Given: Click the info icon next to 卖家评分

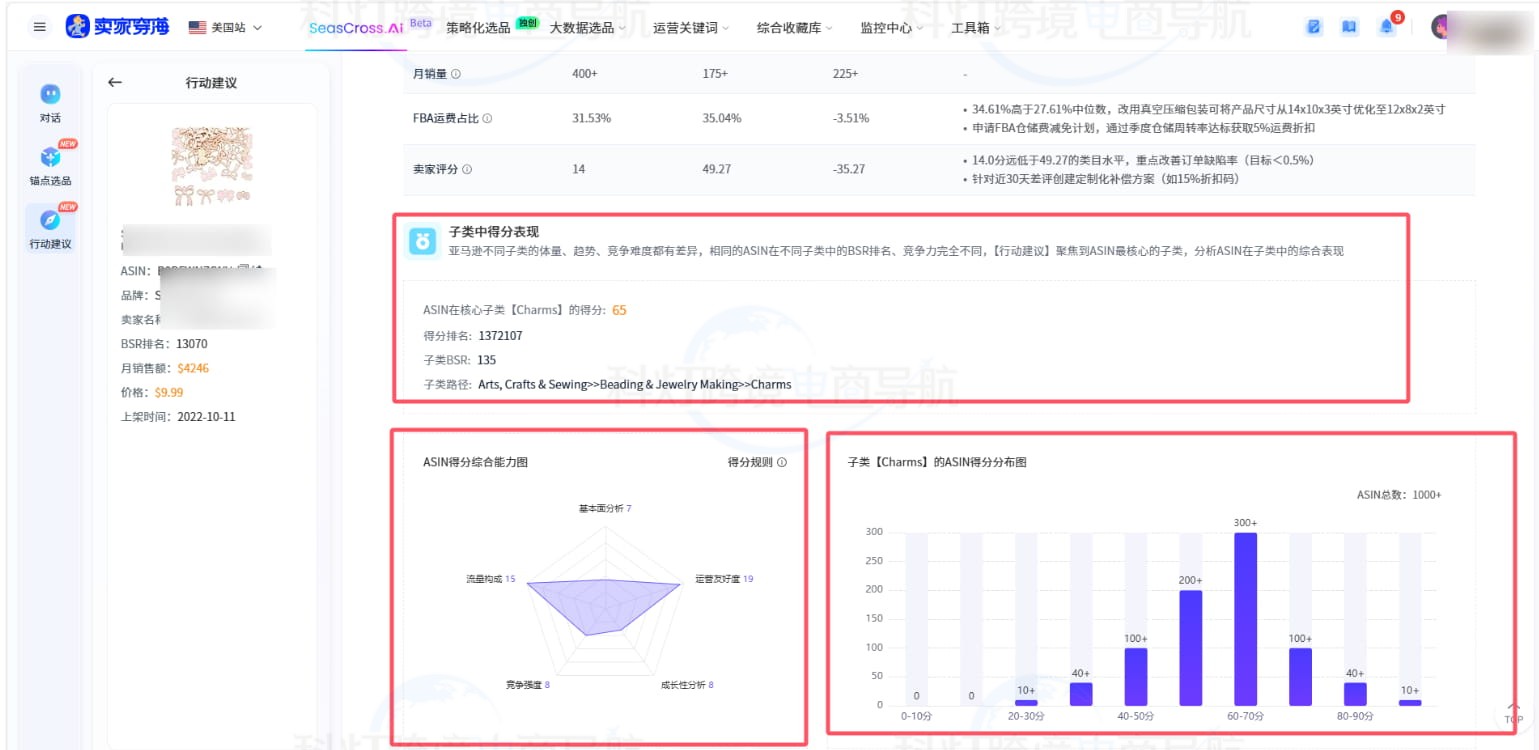Looking at the screenshot, I should point(467,169).
